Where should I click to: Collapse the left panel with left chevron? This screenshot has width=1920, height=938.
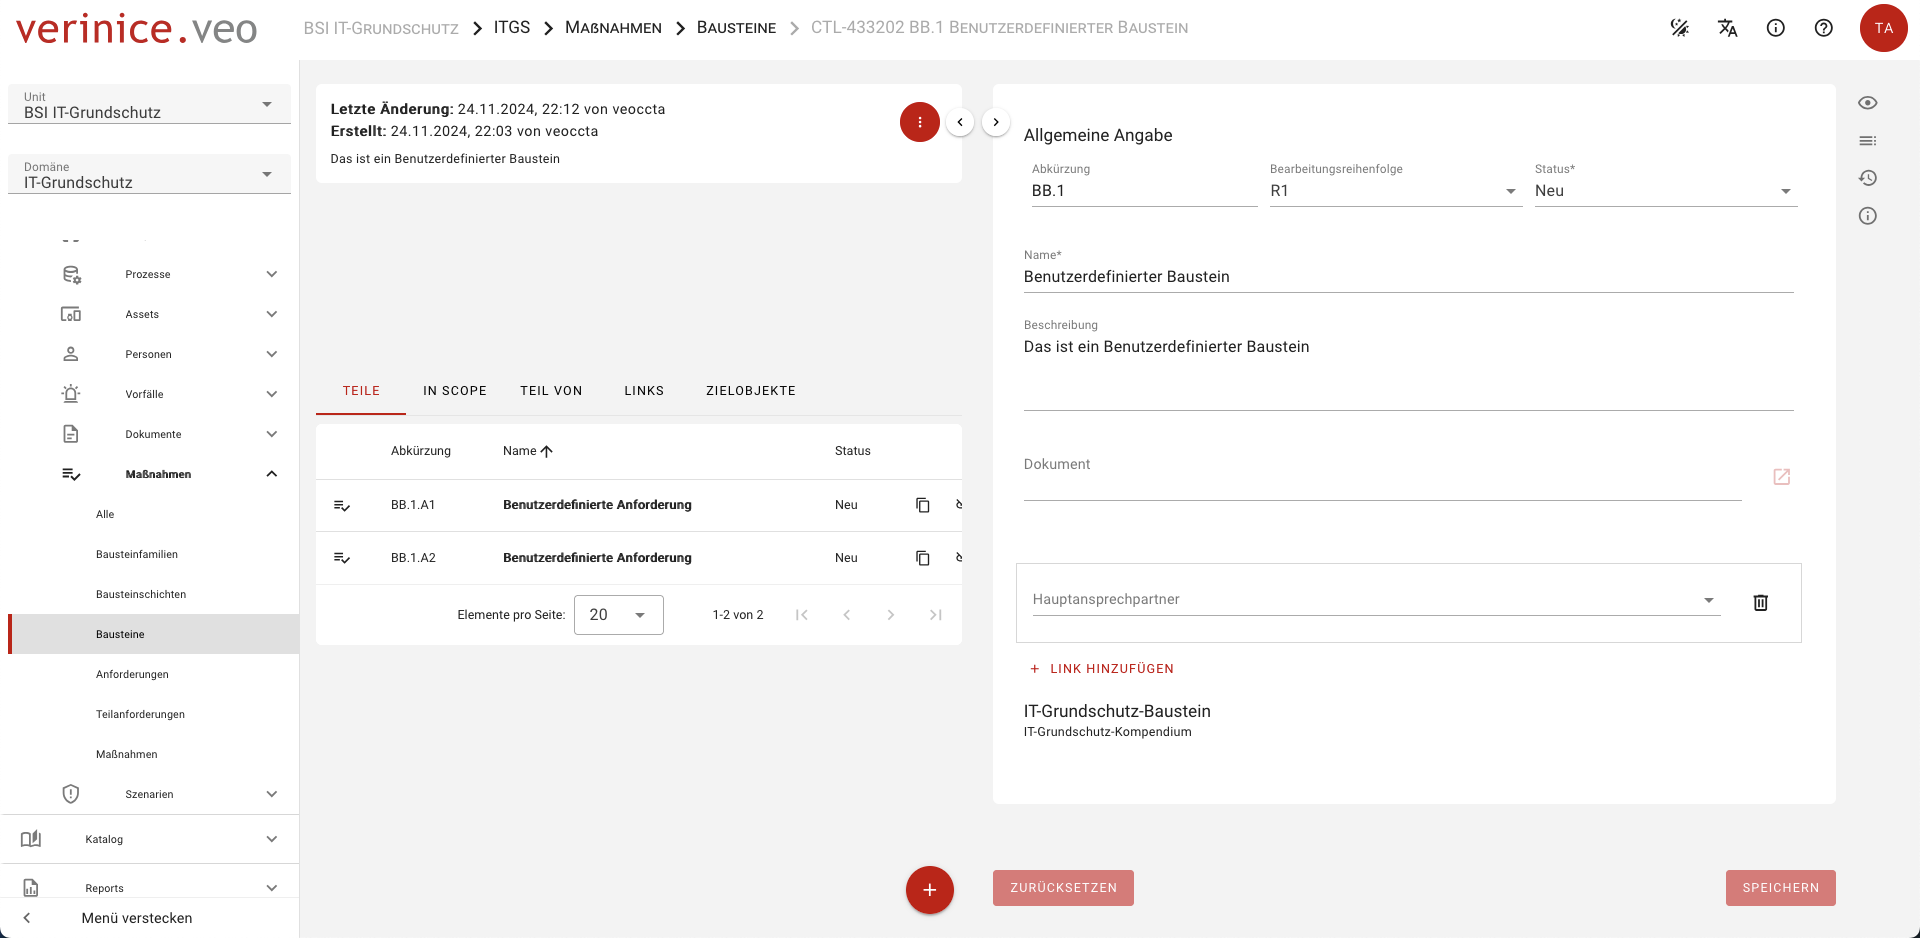tap(960, 122)
